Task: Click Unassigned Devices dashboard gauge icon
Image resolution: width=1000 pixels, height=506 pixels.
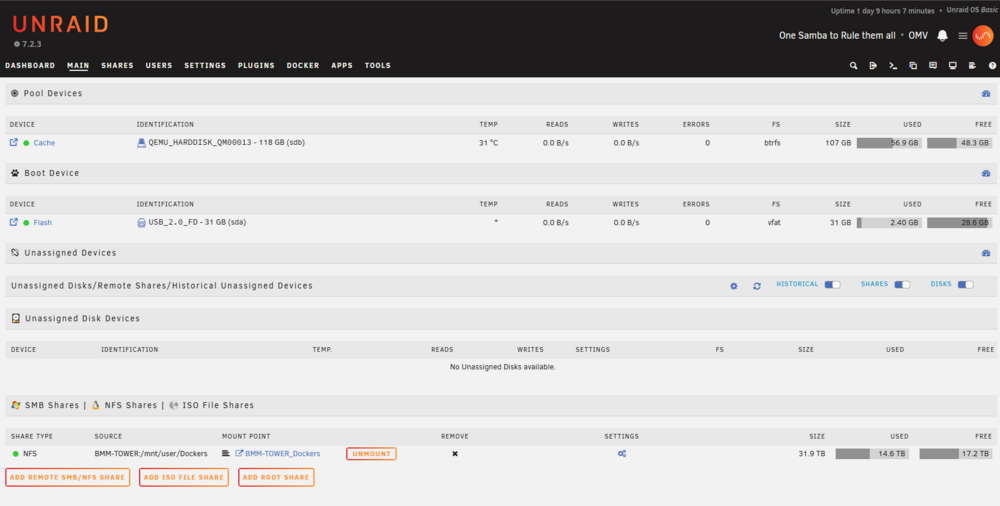Action: [x=986, y=253]
